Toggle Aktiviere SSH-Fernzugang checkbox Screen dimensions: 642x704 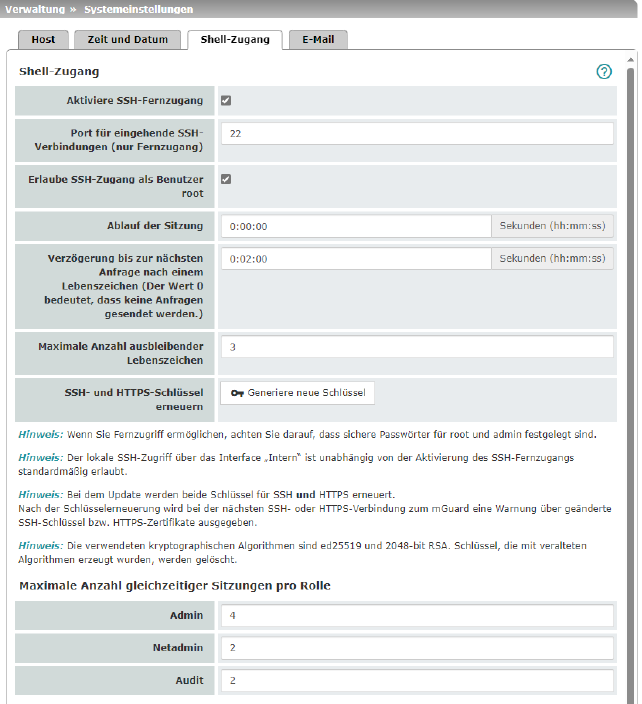pos(226,101)
